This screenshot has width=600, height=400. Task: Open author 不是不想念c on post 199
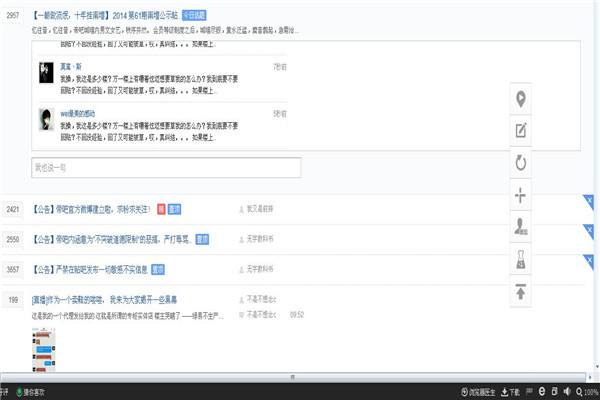click(261, 299)
